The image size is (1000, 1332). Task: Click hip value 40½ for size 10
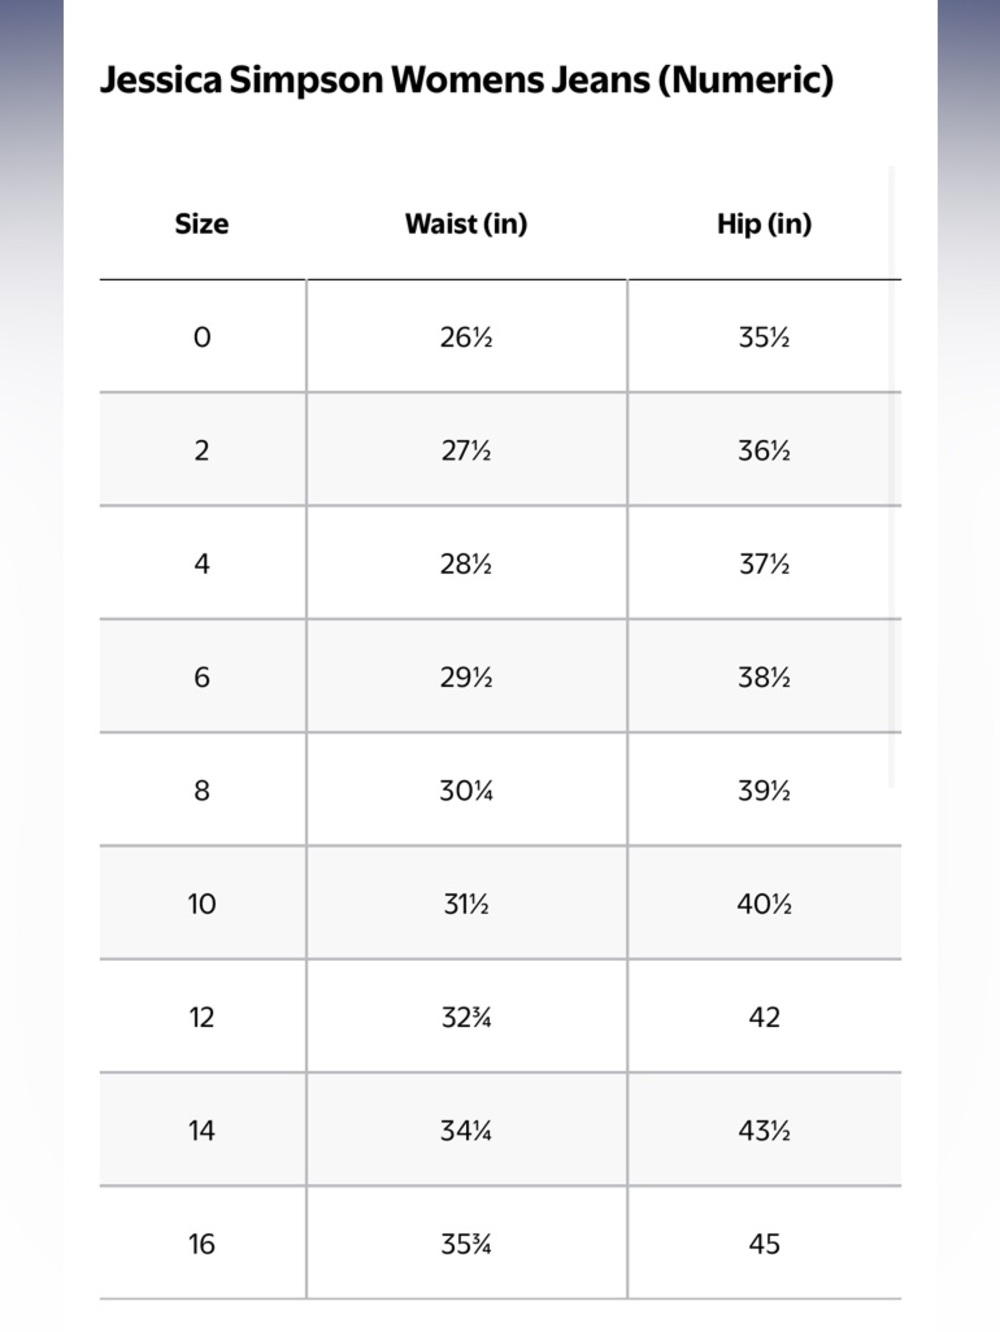[x=764, y=904]
